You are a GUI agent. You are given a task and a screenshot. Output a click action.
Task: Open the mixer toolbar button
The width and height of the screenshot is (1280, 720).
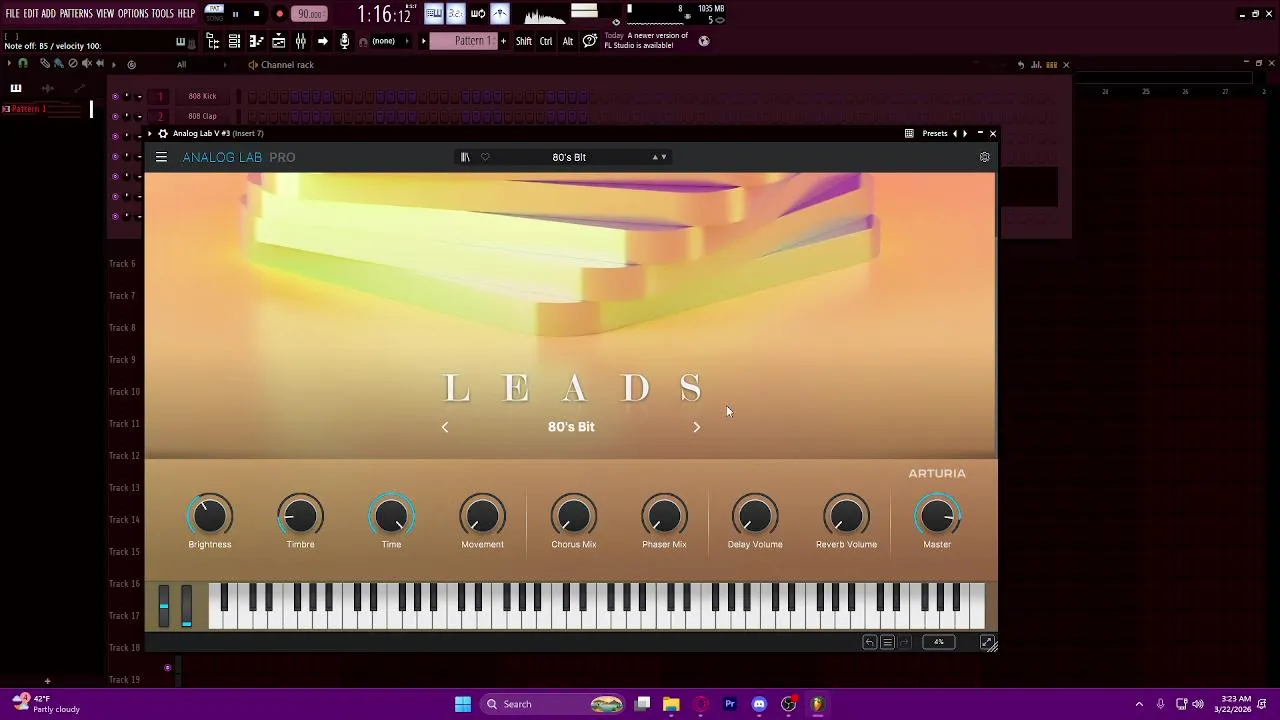tap(300, 41)
